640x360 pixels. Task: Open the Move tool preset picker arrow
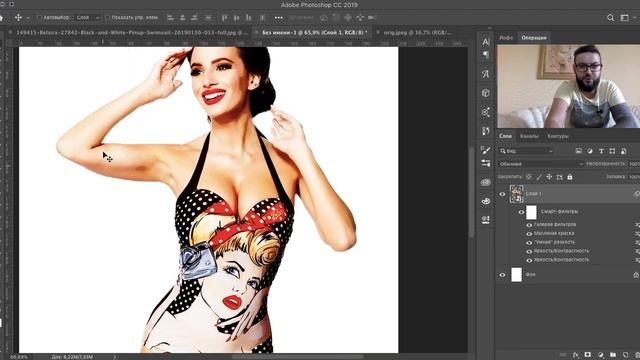pyautogui.click(x=28, y=18)
